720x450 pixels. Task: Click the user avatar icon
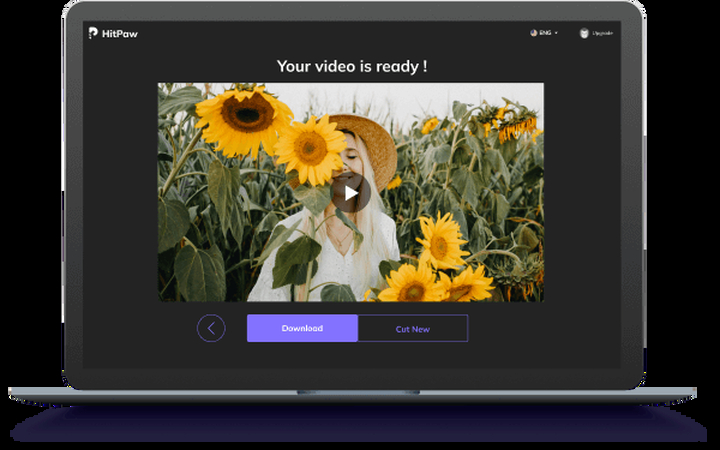[584, 33]
